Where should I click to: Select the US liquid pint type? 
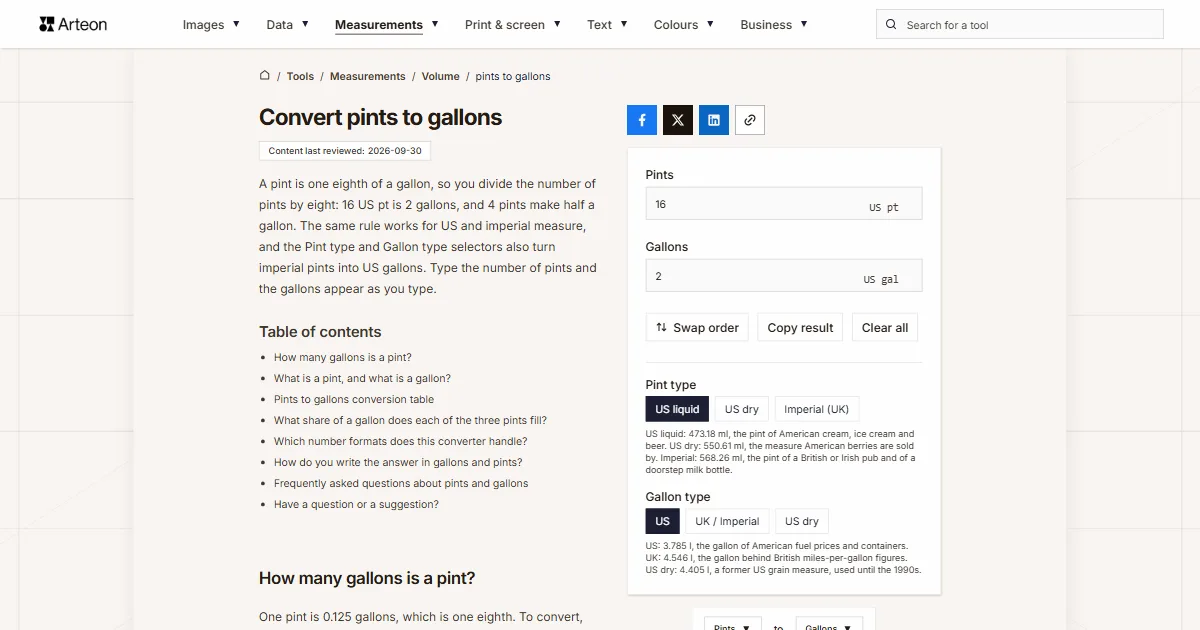coord(677,409)
